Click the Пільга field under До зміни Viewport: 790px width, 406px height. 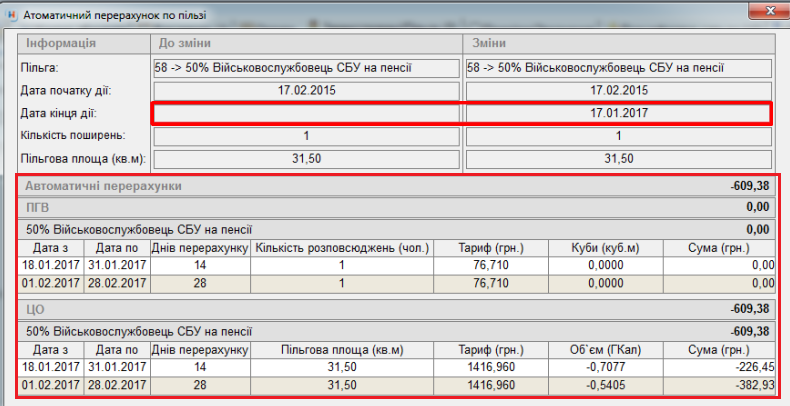[x=306, y=68]
